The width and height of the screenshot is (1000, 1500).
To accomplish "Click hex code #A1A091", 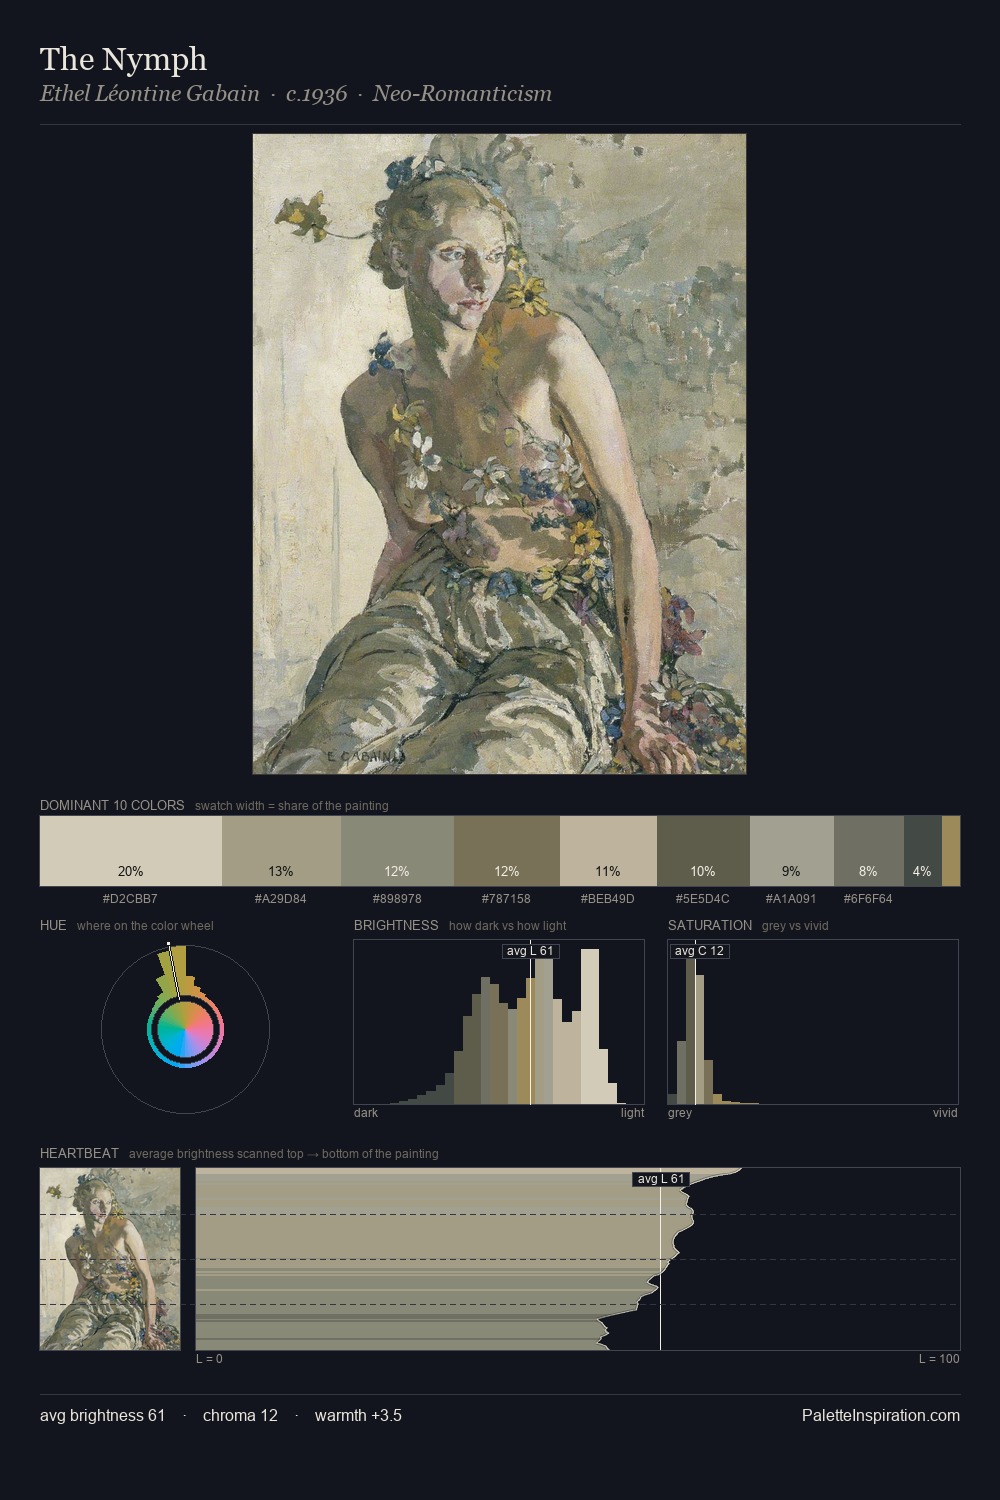I will point(791,898).
